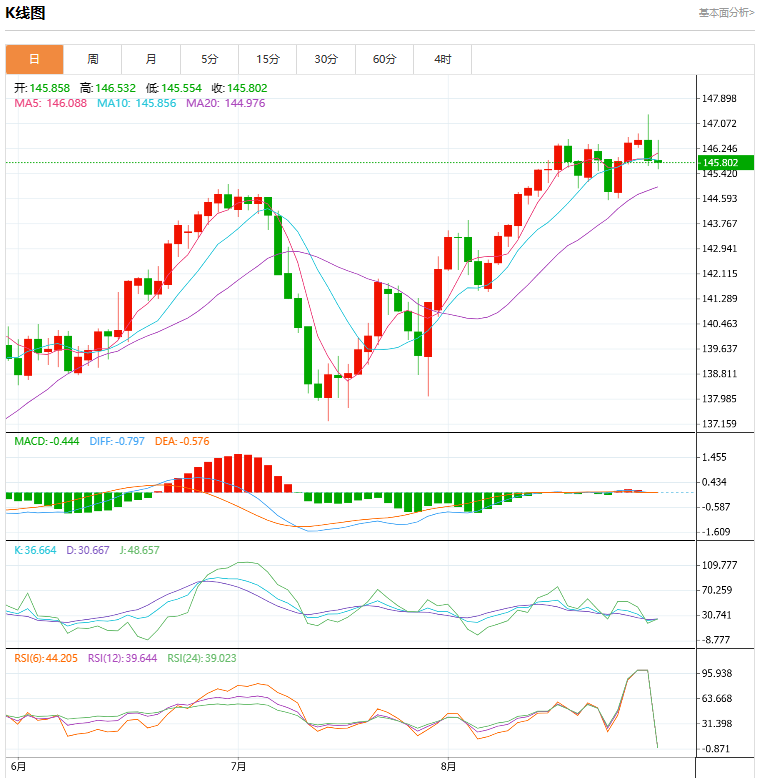
Task: Open the 15分 interval tab
Action: point(268,59)
